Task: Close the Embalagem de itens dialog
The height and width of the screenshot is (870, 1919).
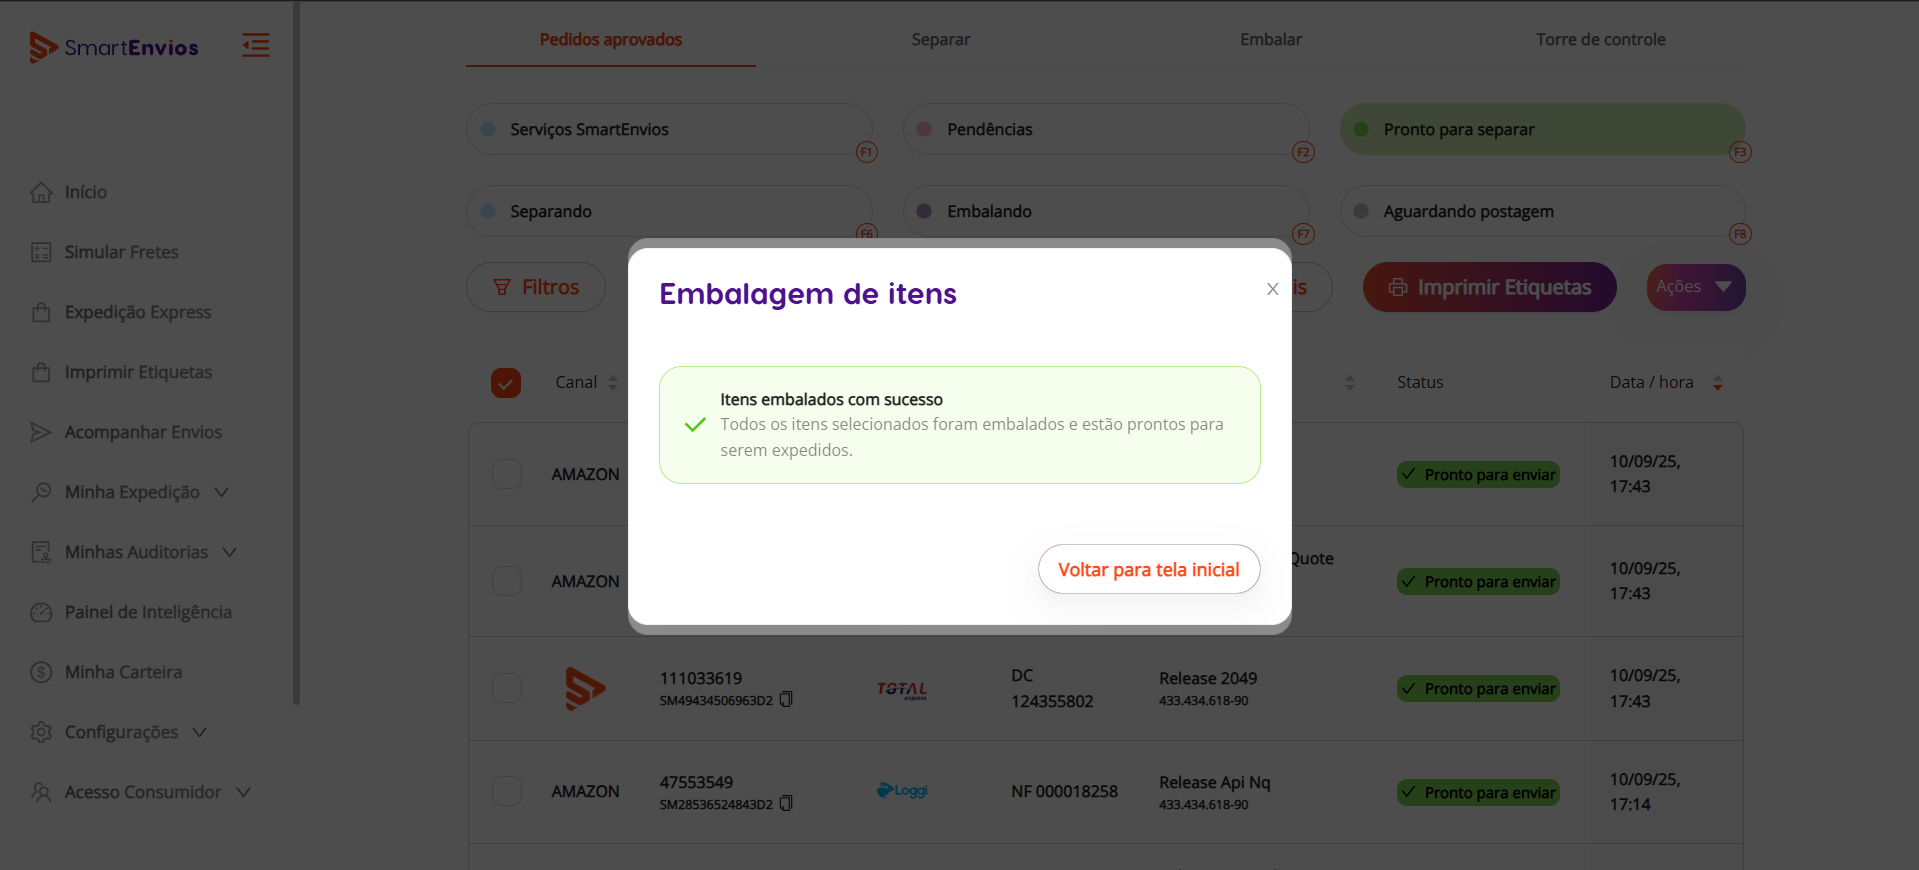Action: point(1272,289)
